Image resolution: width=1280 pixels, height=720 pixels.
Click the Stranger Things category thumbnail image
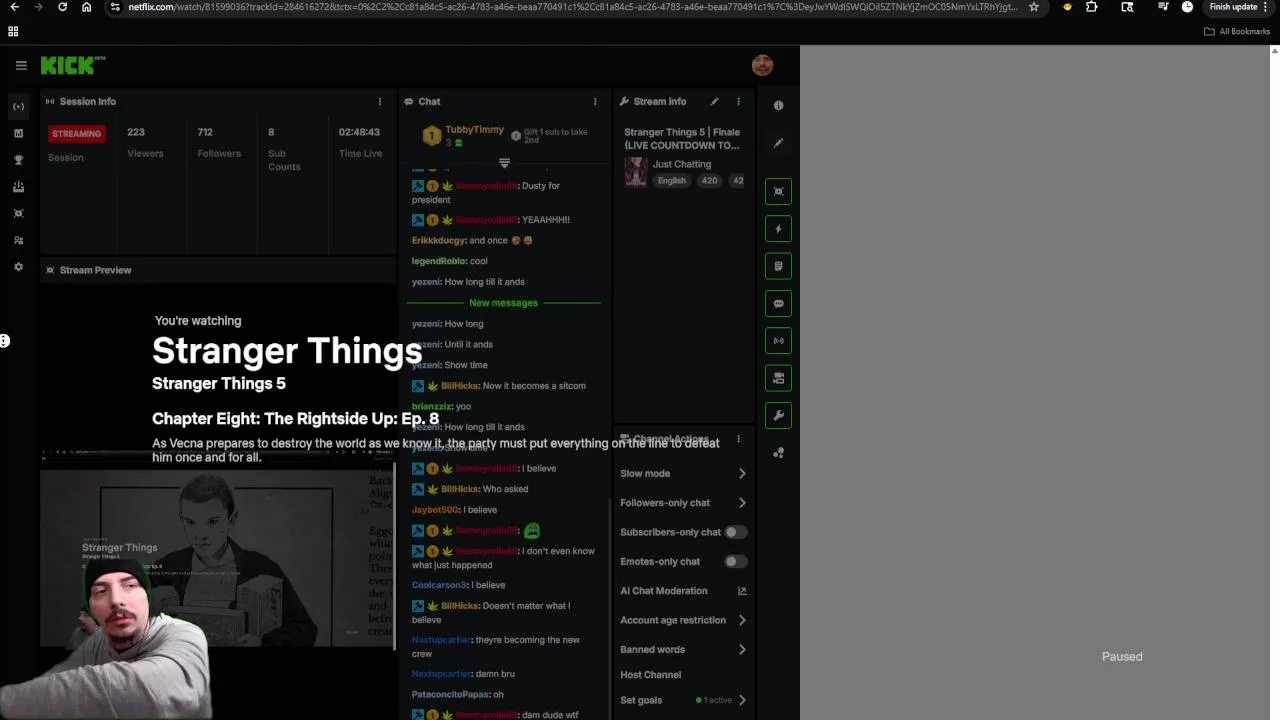635,172
